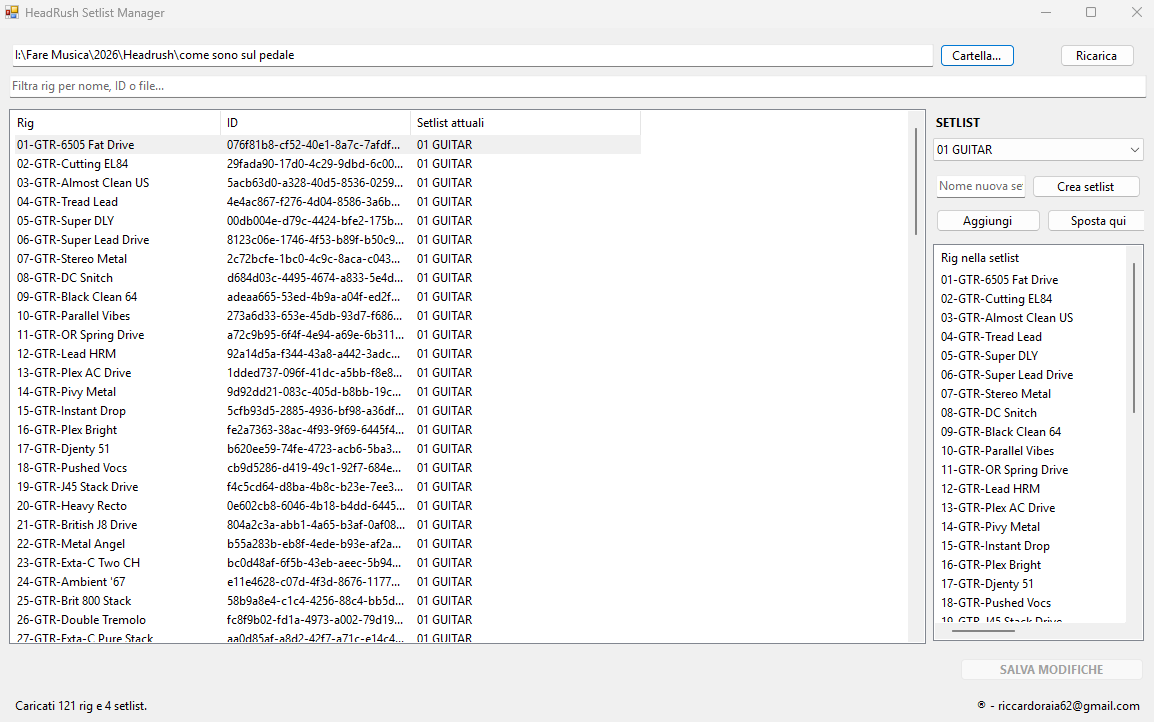Select rig 02-GTR-Cutting EL84 in main list
Screen dimensions: 1154x722
pos(72,164)
